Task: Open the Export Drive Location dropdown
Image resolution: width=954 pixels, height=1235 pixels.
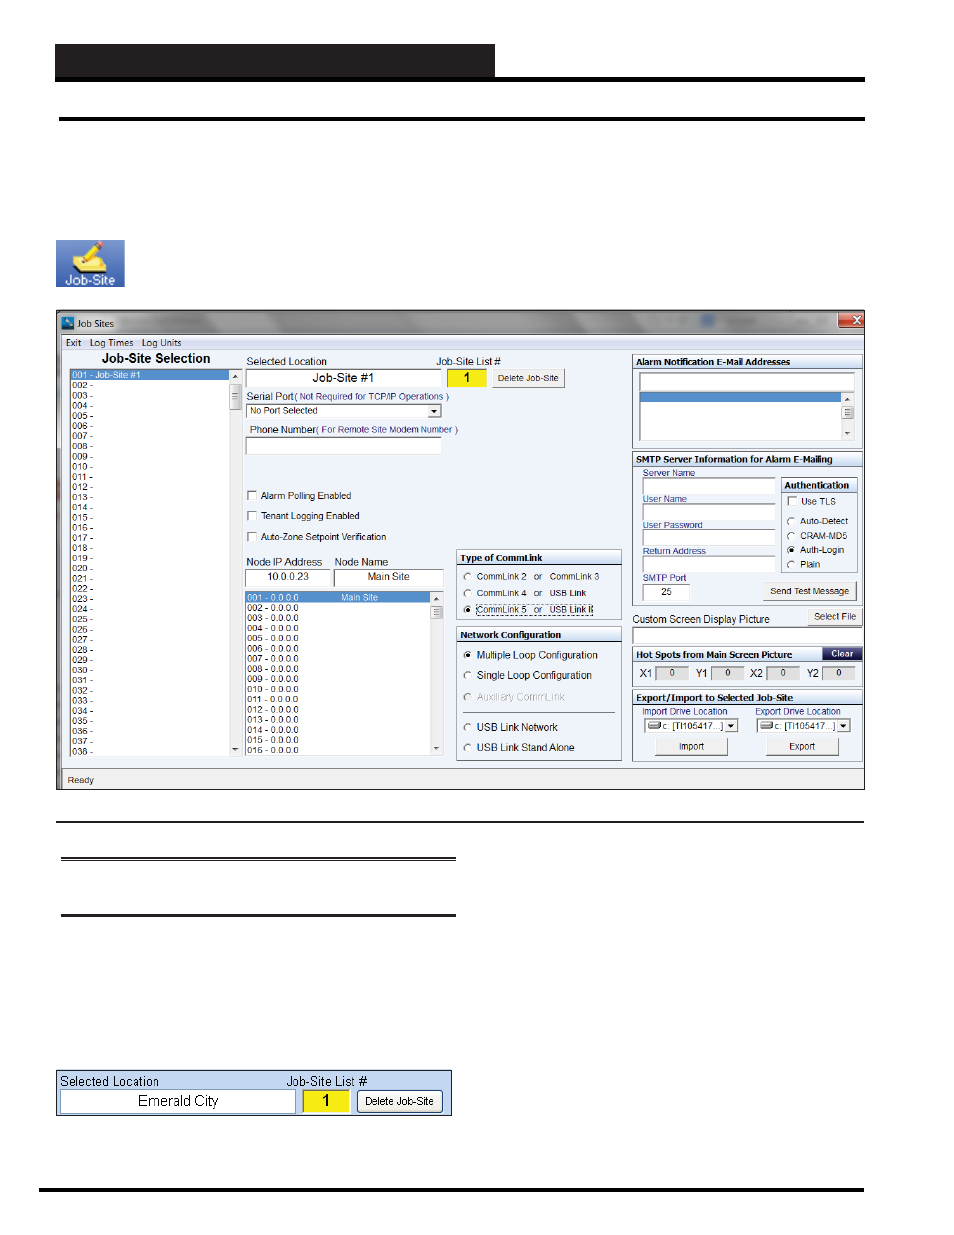Action: click(x=843, y=725)
